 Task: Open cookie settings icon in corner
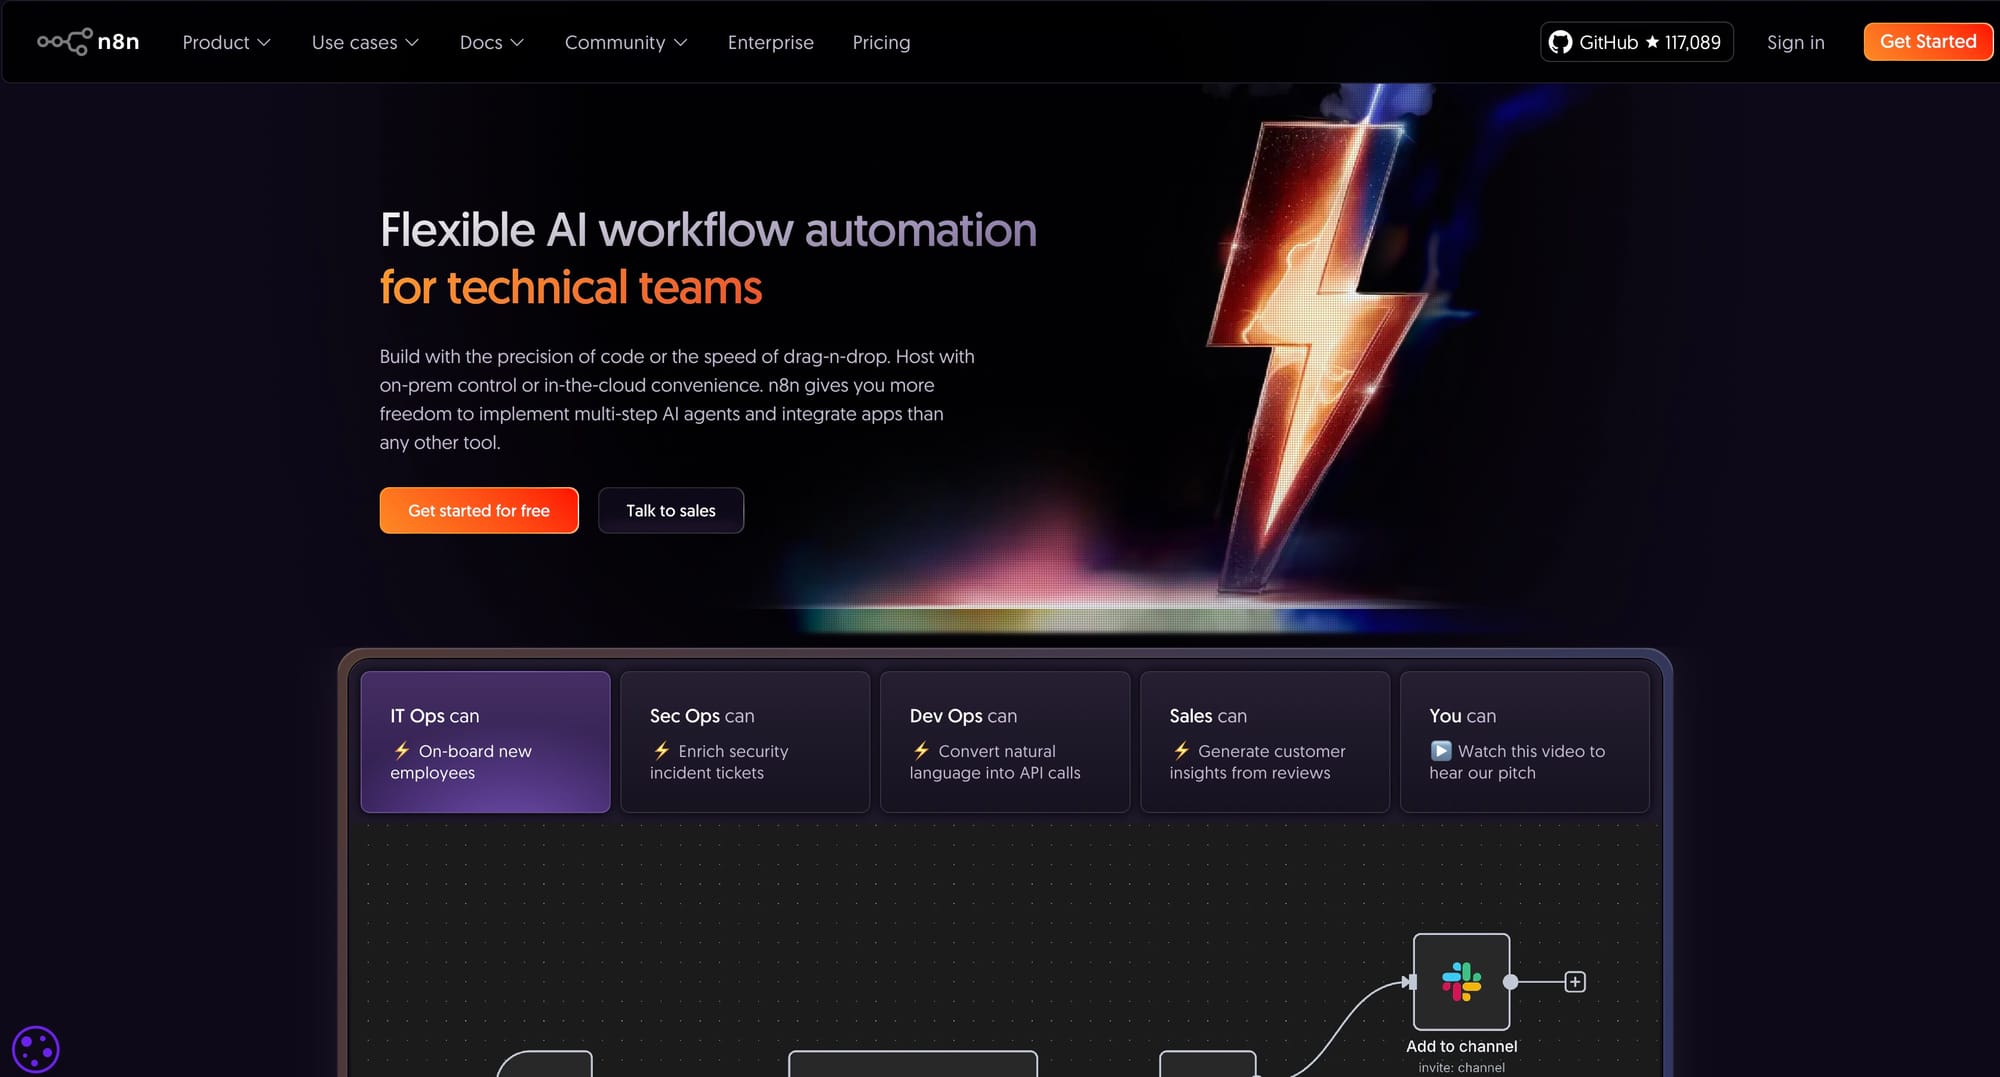[x=36, y=1050]
